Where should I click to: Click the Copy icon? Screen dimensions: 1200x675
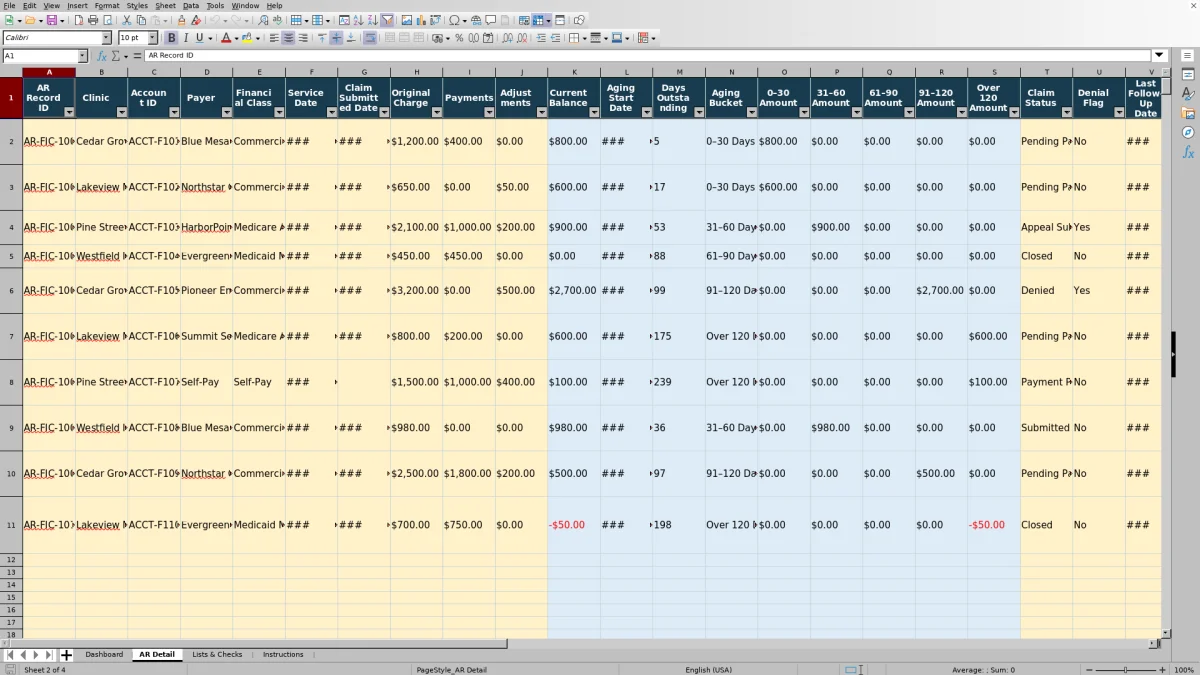coord(141,20)
